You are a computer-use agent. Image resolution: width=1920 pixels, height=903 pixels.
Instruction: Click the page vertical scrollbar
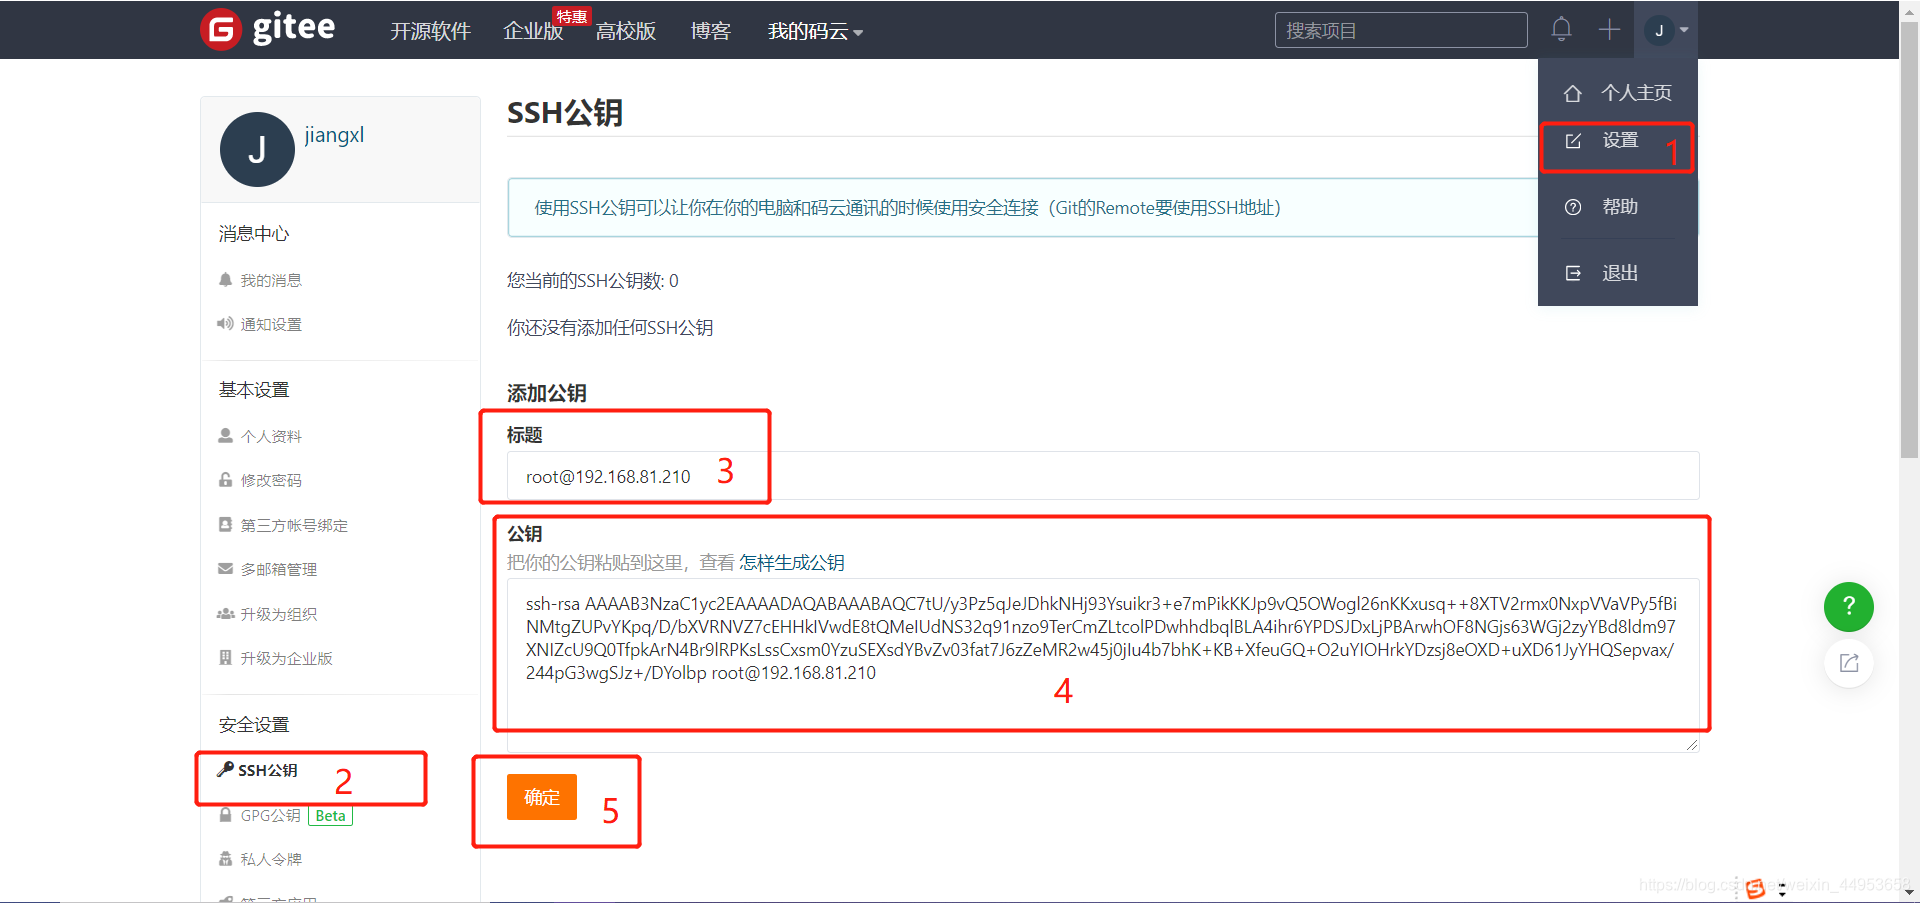point(1909,238)
